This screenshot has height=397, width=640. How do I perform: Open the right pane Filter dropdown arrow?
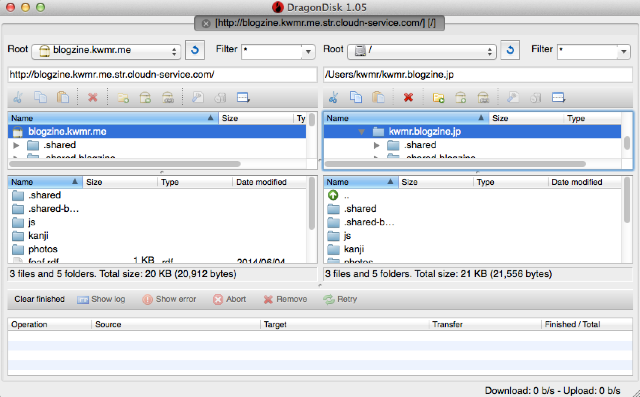point(624,51)
